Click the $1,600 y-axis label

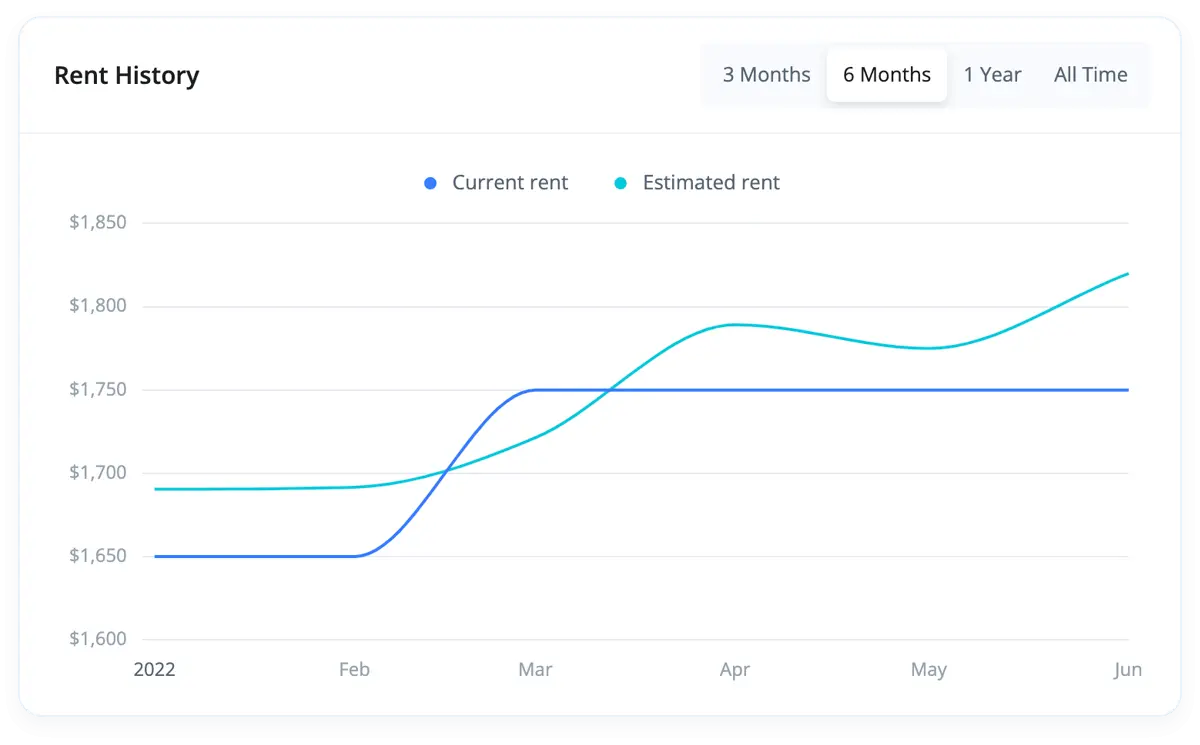(98, 640)
